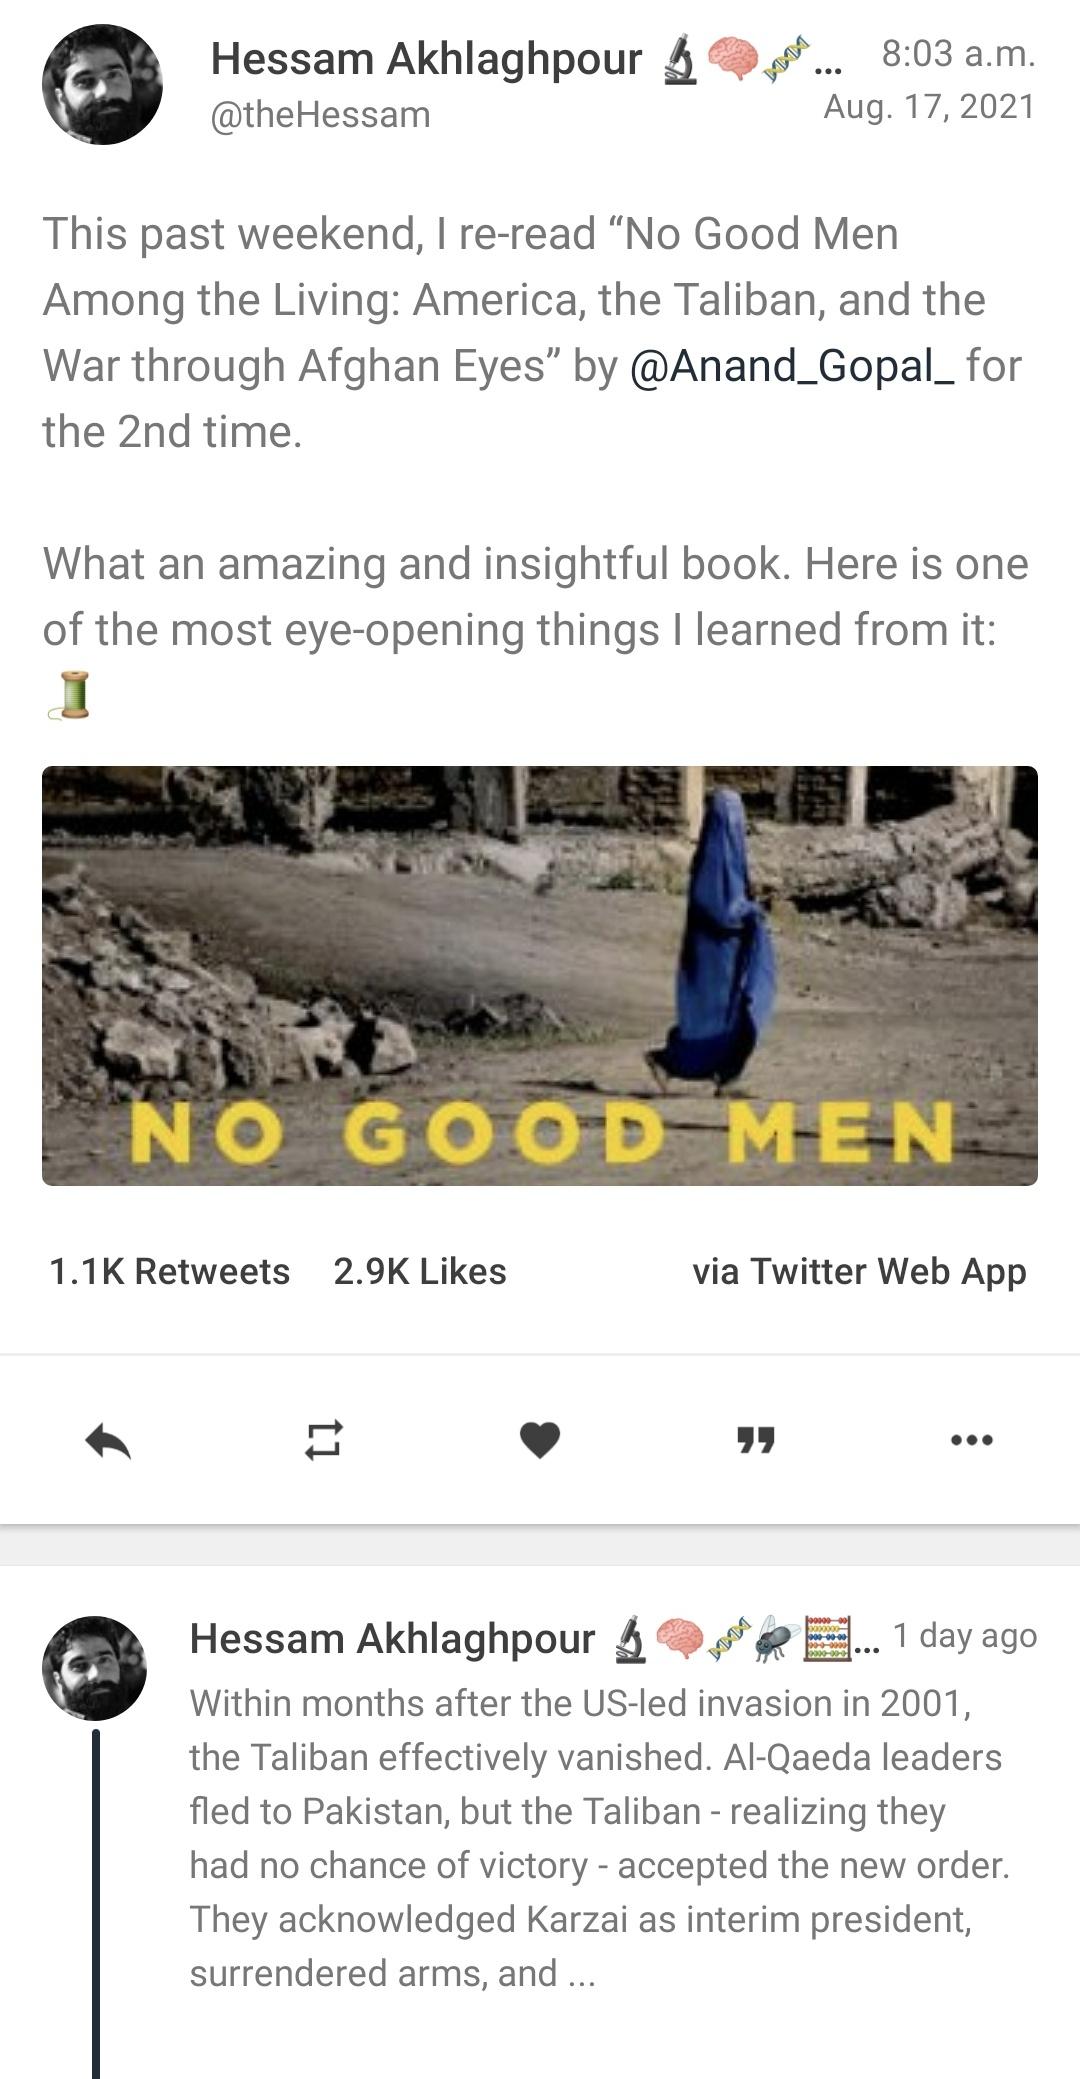Open @Anand_Gopal_'s profile
Screen dimensions: 1080x2079
(795, 369)
